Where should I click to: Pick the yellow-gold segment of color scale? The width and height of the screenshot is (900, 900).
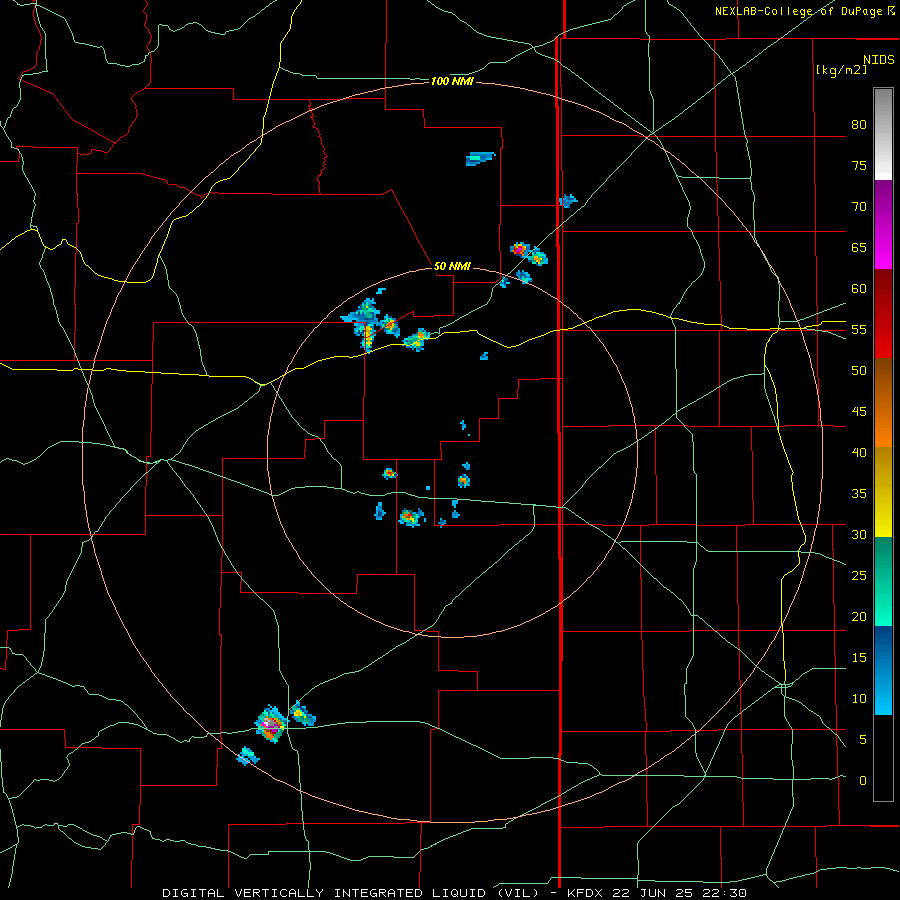pyautogui.click(x=883, y=491)
